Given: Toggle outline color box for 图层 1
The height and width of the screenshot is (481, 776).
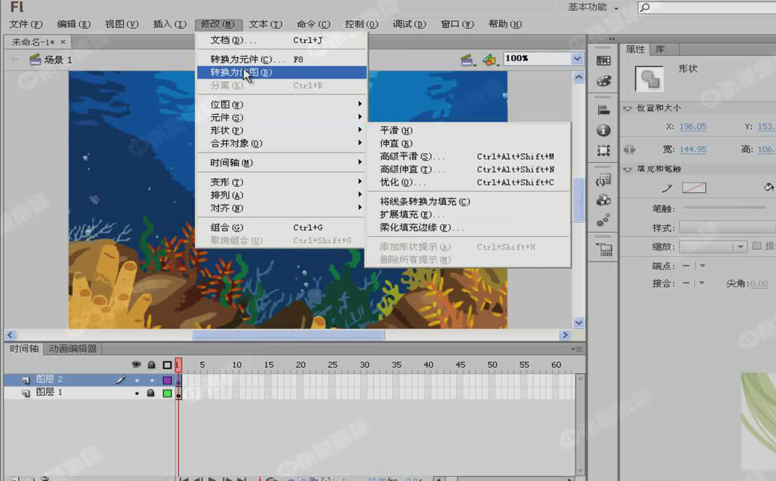Looking at the screenshot, I should 167,393.
